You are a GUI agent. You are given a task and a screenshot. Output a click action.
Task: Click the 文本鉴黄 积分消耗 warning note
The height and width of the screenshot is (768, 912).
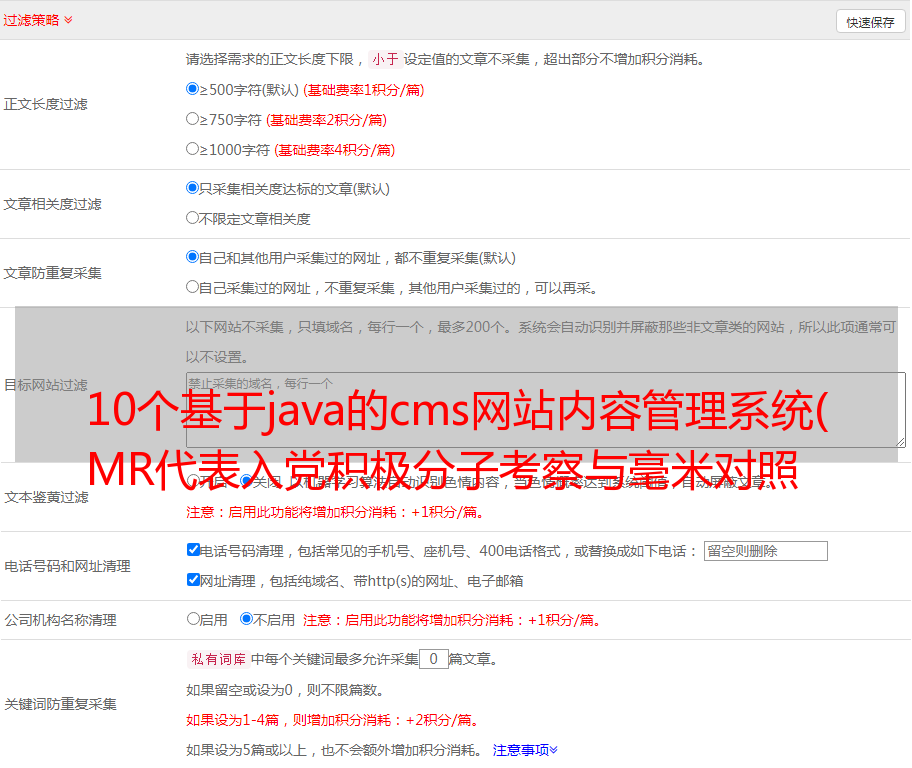click(336, 512)
